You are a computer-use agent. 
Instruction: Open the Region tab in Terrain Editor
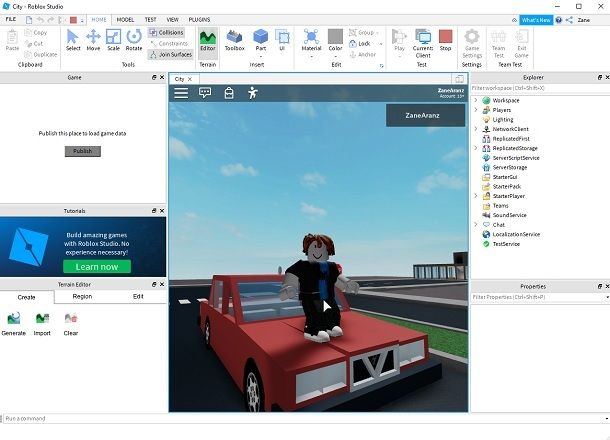pyautogui.click(x=82, y=296)
